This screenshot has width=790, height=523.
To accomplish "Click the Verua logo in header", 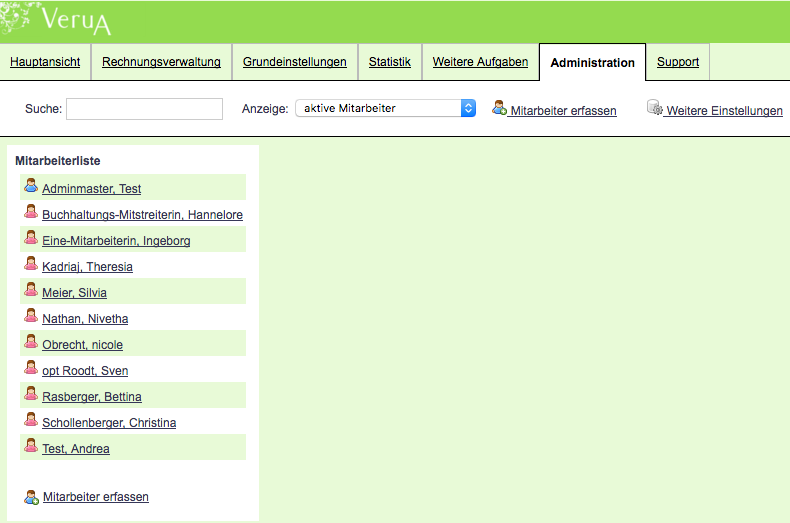I will point(76,20).
